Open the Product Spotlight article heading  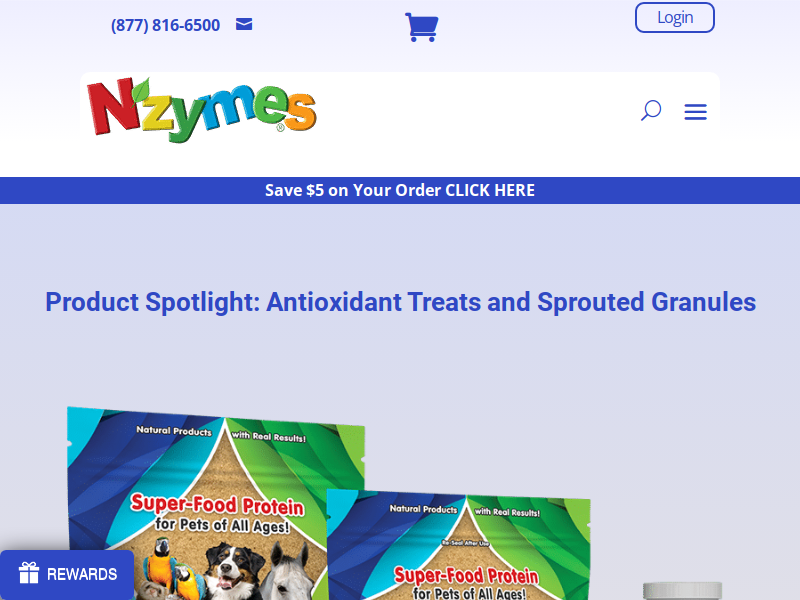[x=401, y=302]
